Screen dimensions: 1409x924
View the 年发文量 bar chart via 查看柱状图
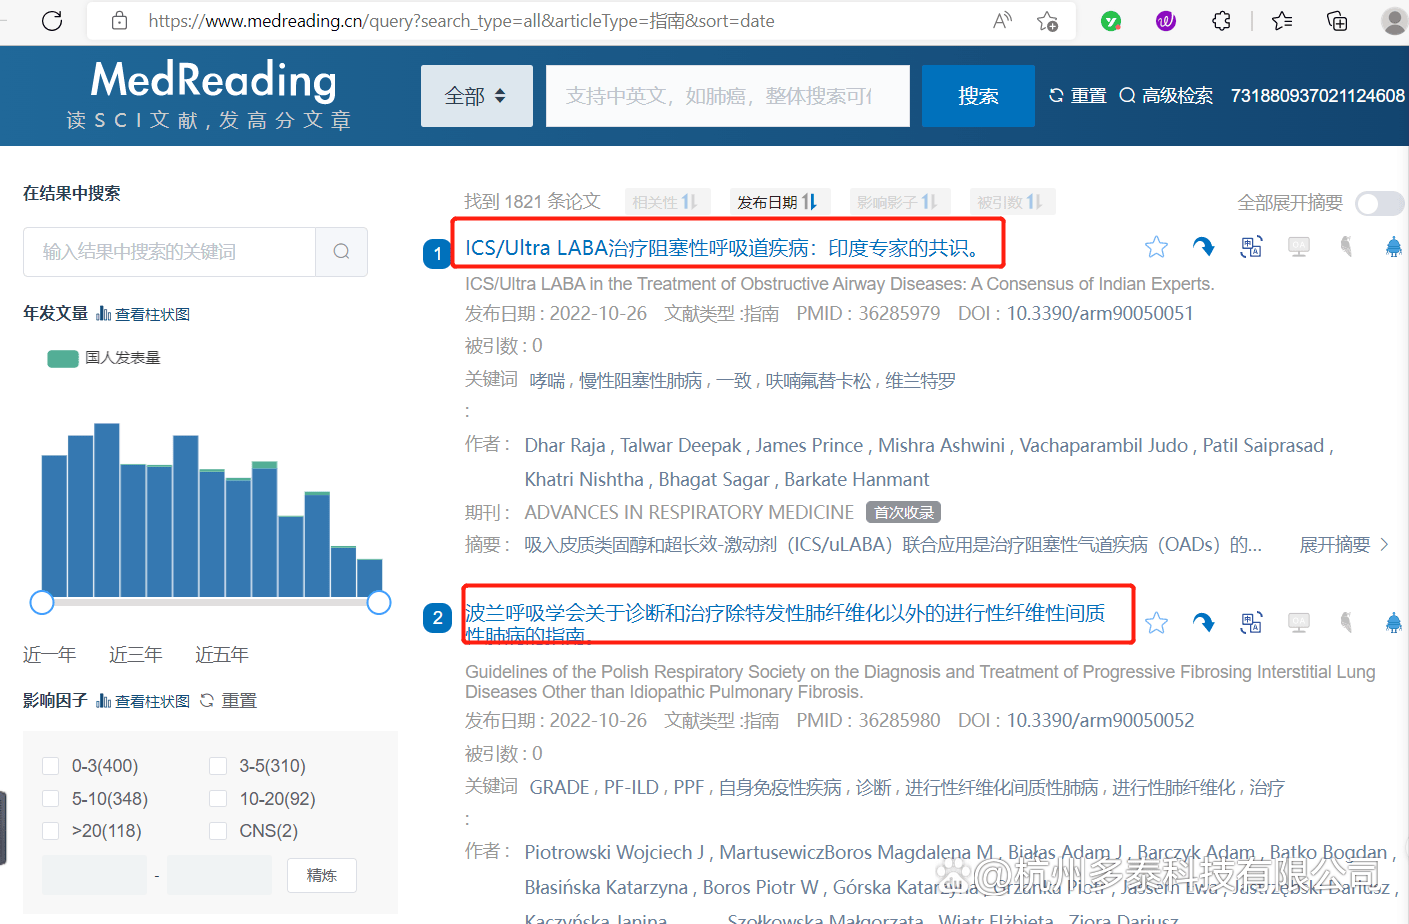pos(143,314)
